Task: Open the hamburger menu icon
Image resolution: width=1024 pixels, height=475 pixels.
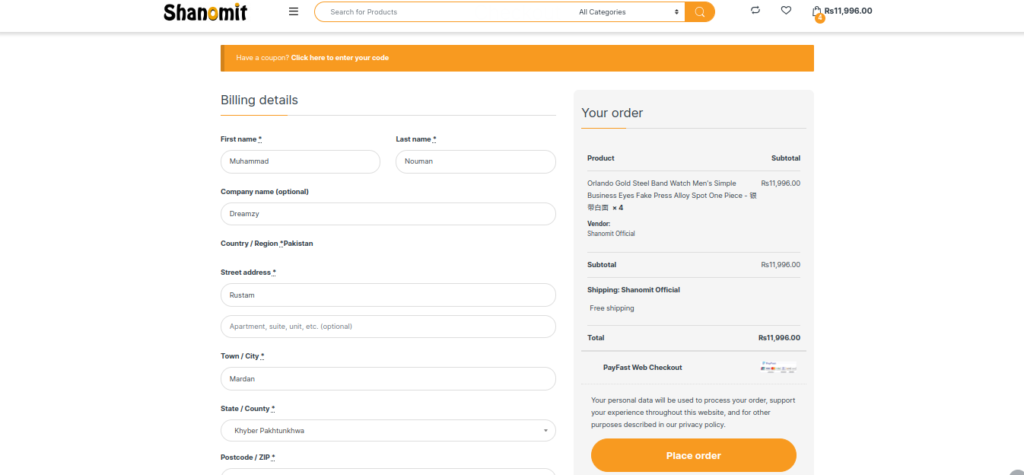Action: tap(293, 11)
